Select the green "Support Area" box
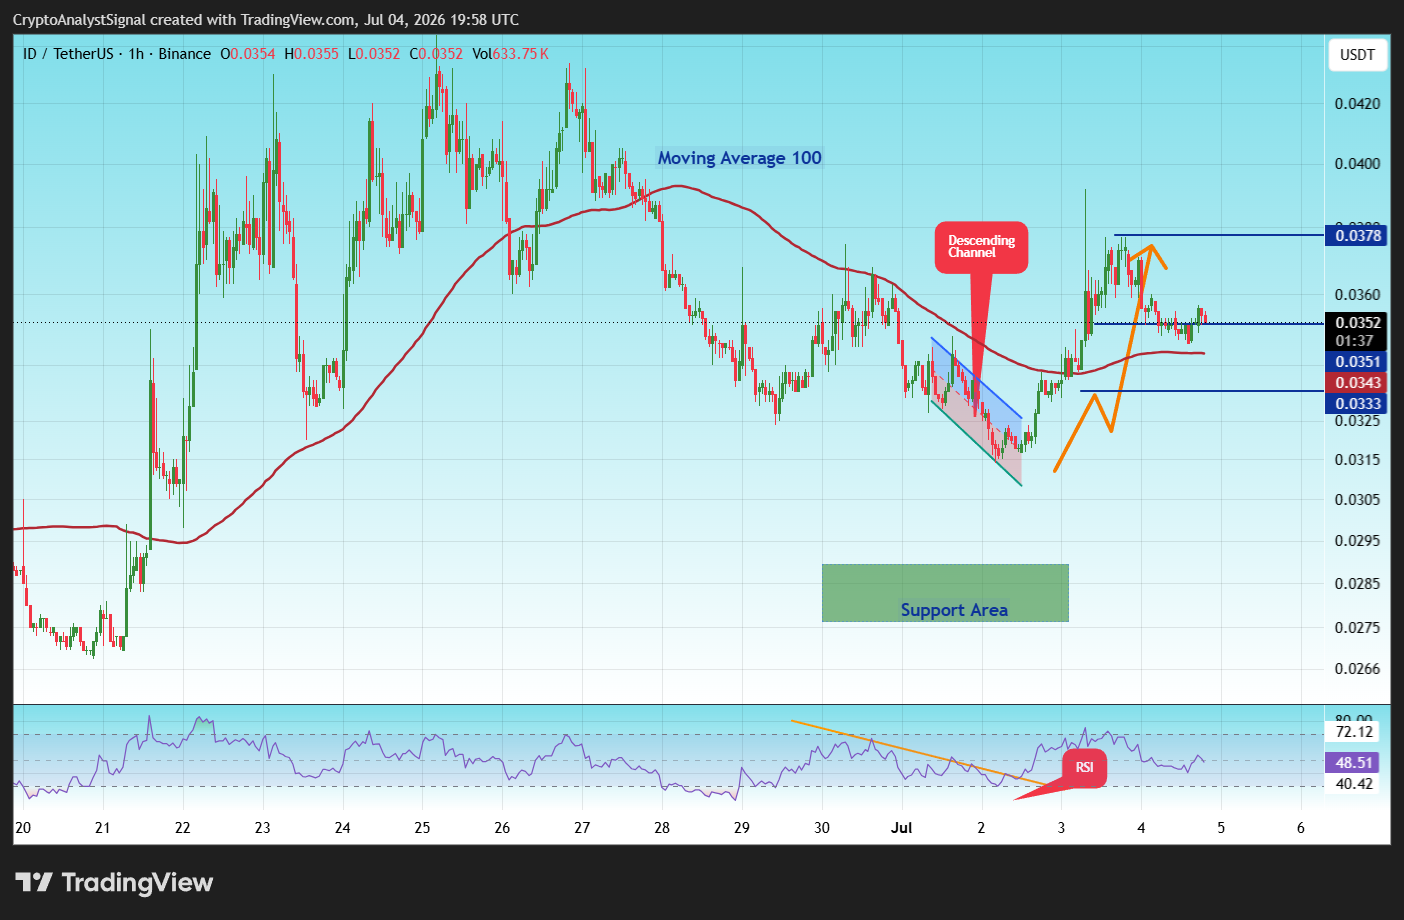Screen dimensions: 1404x920 pos(945,593)
